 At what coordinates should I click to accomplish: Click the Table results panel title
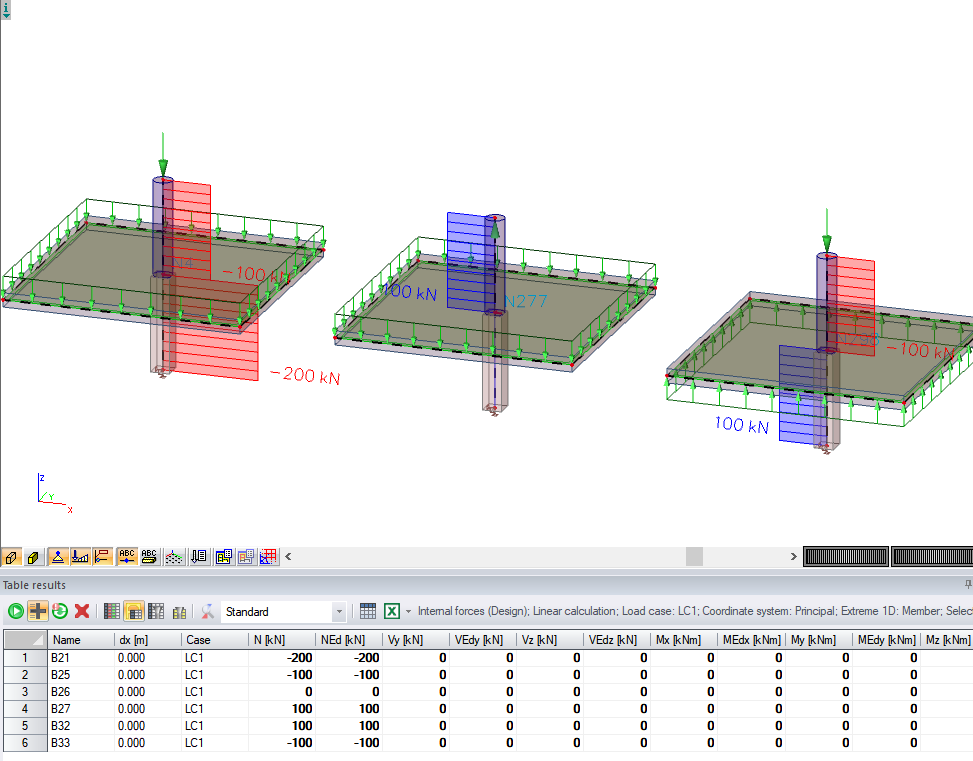[34, 585]
